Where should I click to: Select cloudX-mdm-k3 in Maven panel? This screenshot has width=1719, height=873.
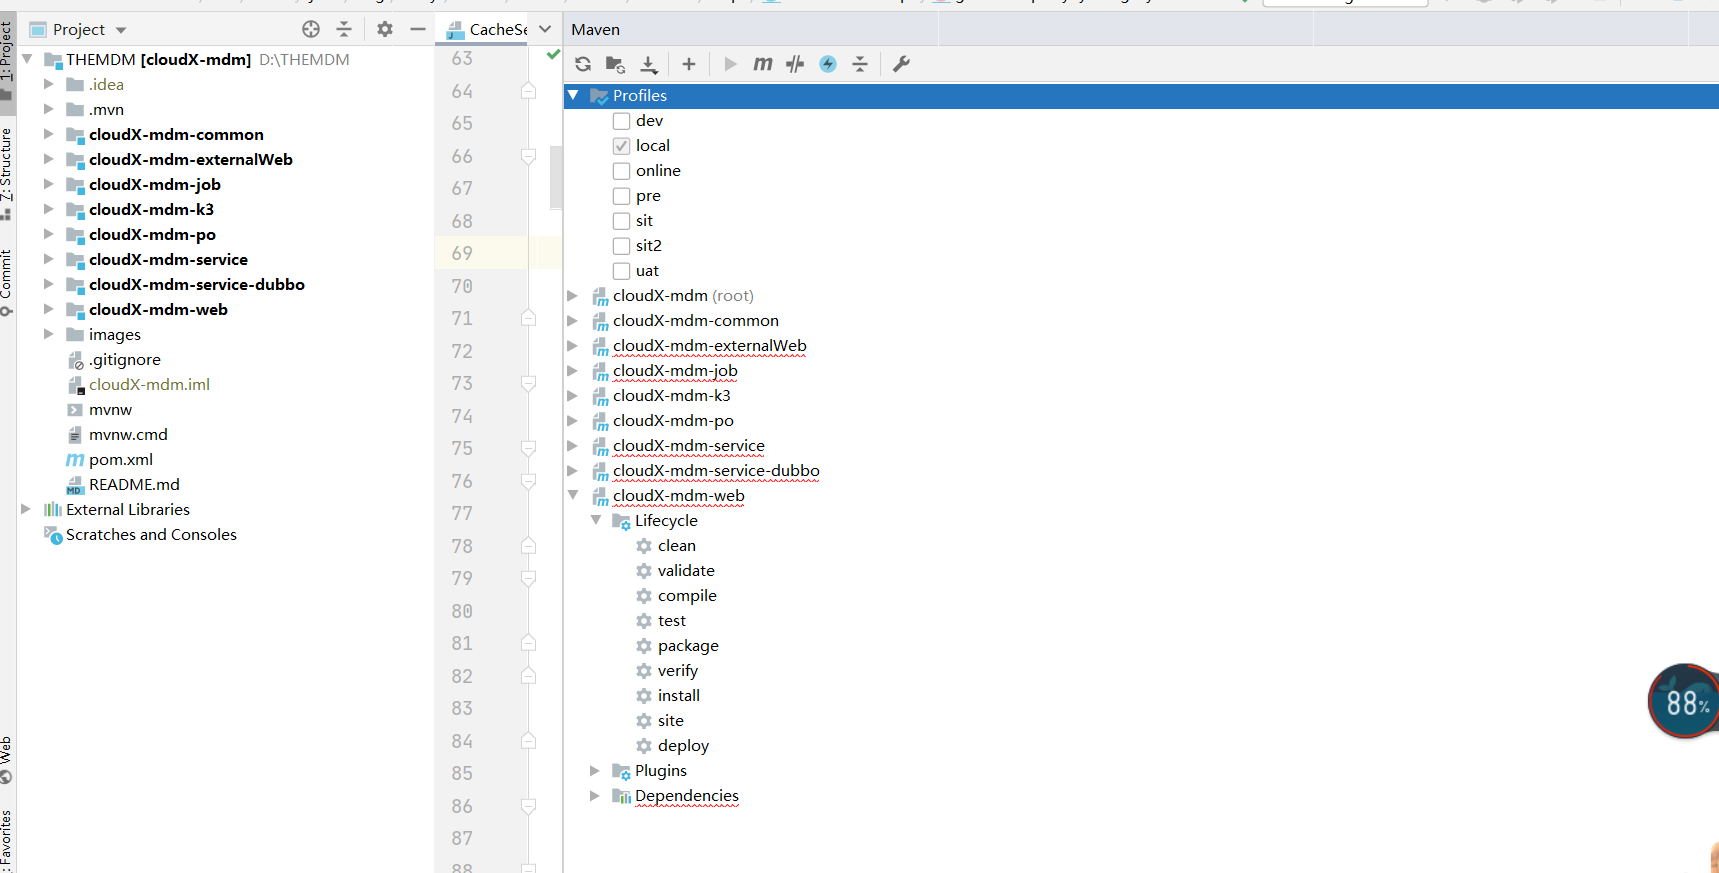point(672,396)
